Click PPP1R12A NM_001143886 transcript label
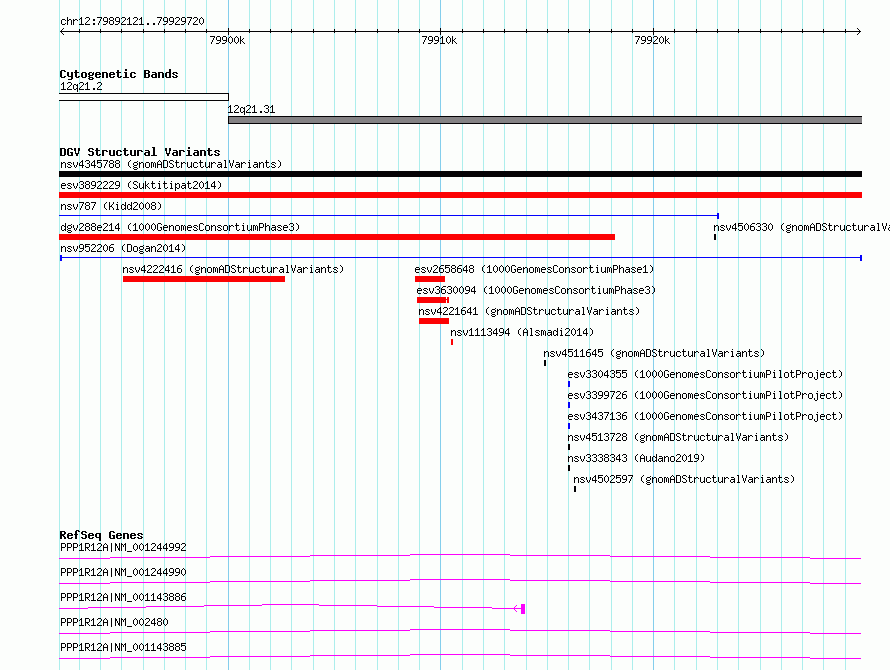The width and height of the screenshot is (890, 670). 123,597
